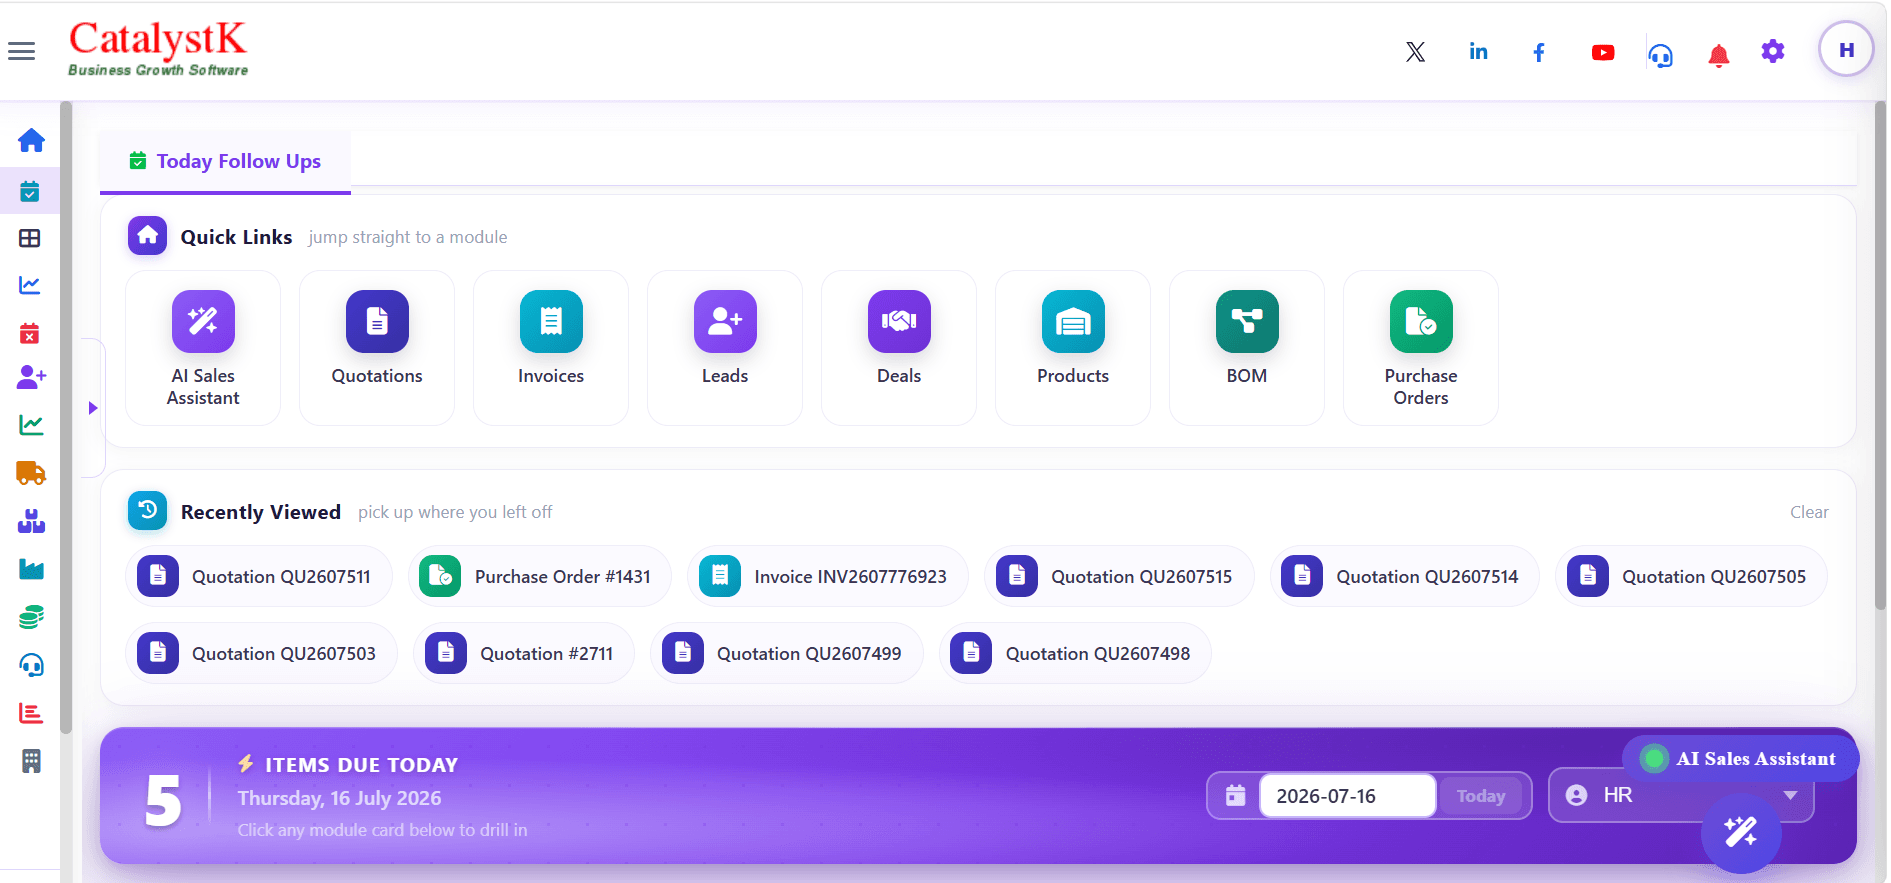Click the AI Sales Assistant floating label
The image size is (1891, 883).
pyautogui.click(x=1741, y=758)
